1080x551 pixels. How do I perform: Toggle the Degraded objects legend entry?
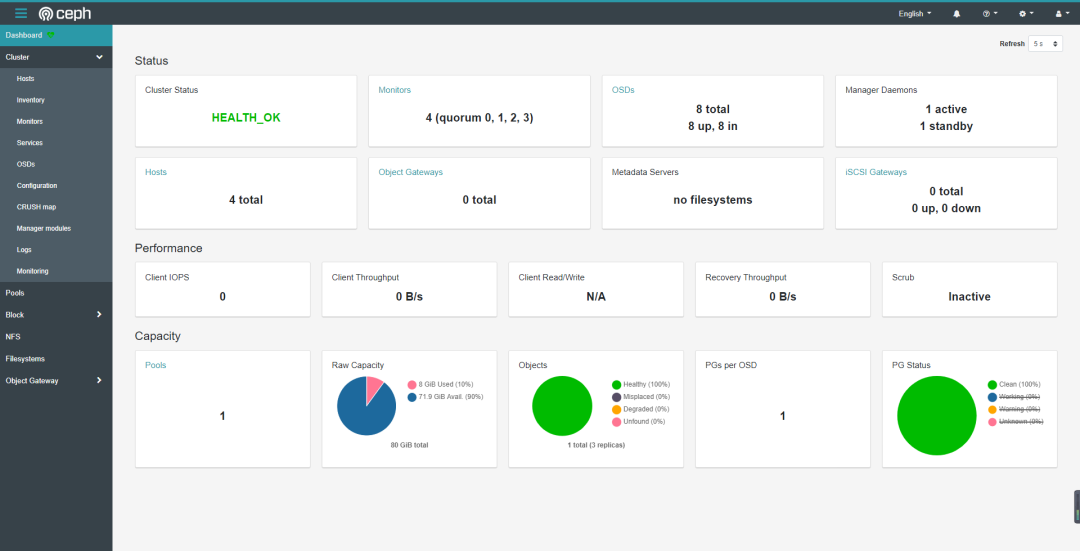639,410
